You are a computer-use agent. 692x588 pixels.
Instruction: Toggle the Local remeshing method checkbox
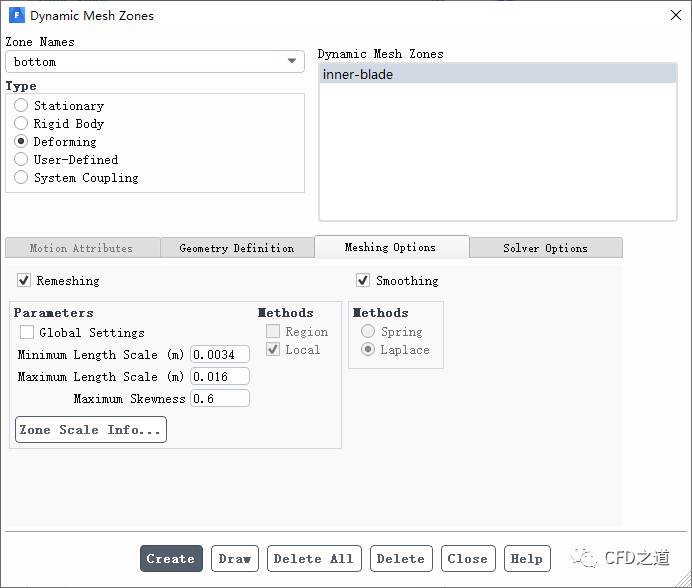pyautogui.click(x=273, y=349)
